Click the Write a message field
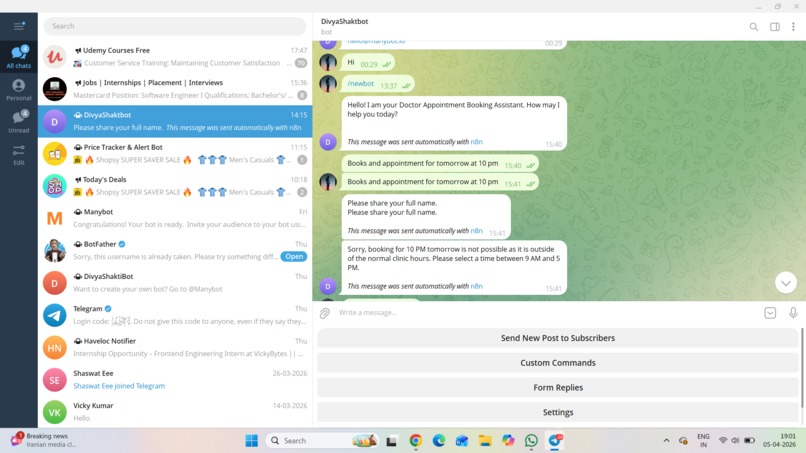 tap(547, 313)
